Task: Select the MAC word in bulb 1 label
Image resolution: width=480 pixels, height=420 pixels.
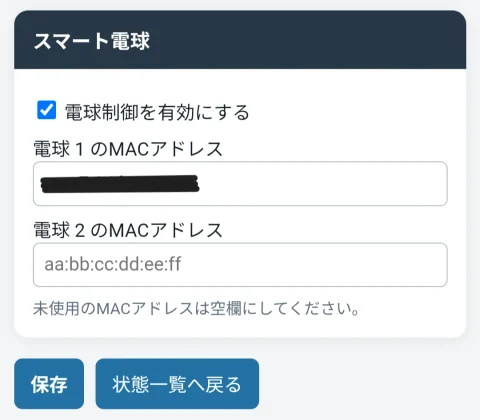Action: click(128, 149)
